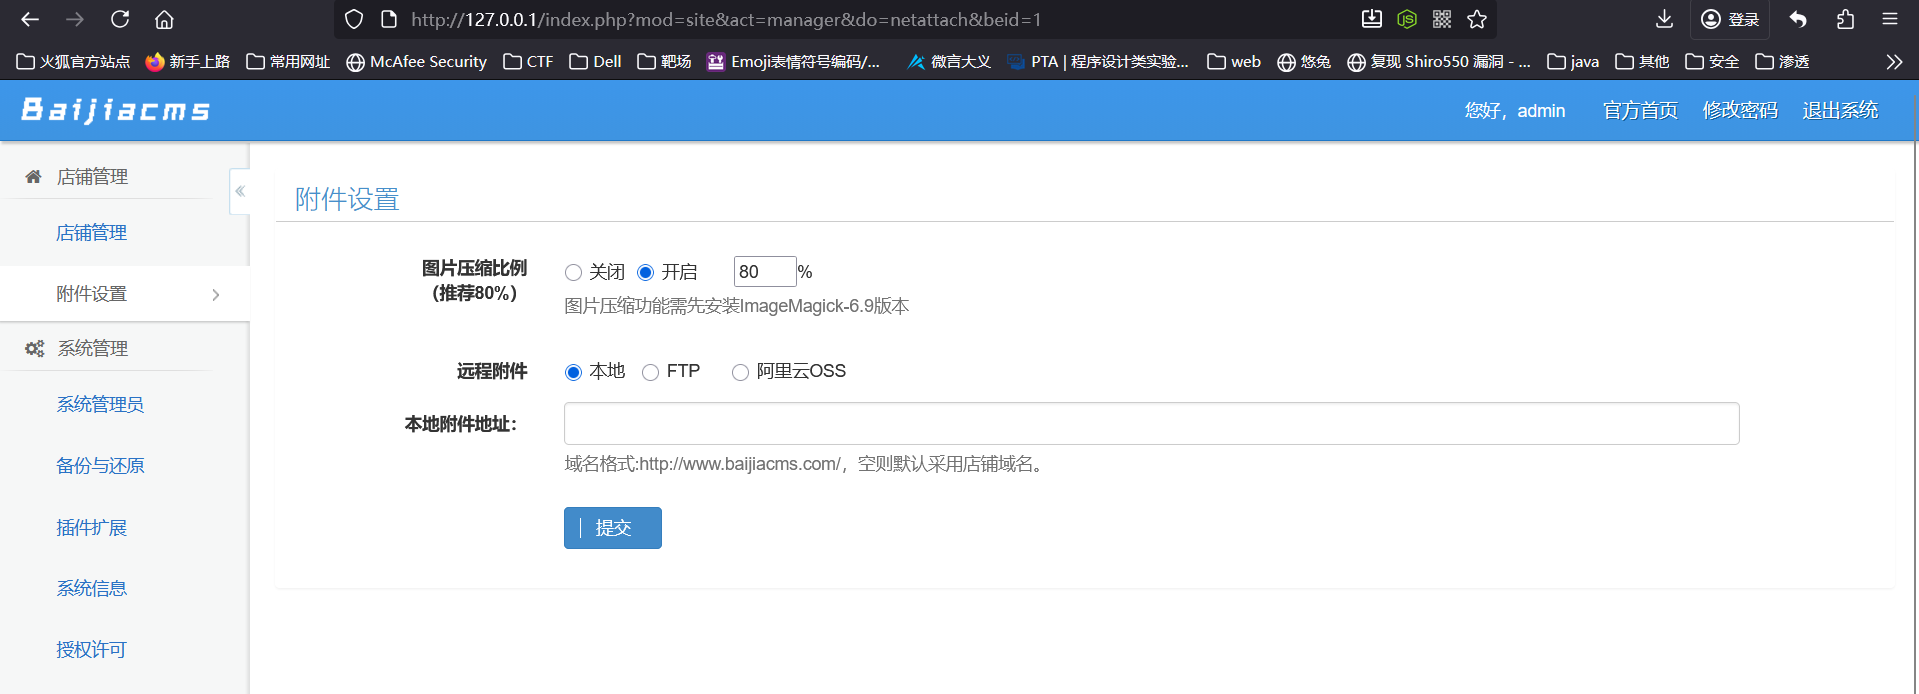Click the browser reload icon
Image resolution: width=1919 pixels, height=694 pixels.
pos(120,19)
